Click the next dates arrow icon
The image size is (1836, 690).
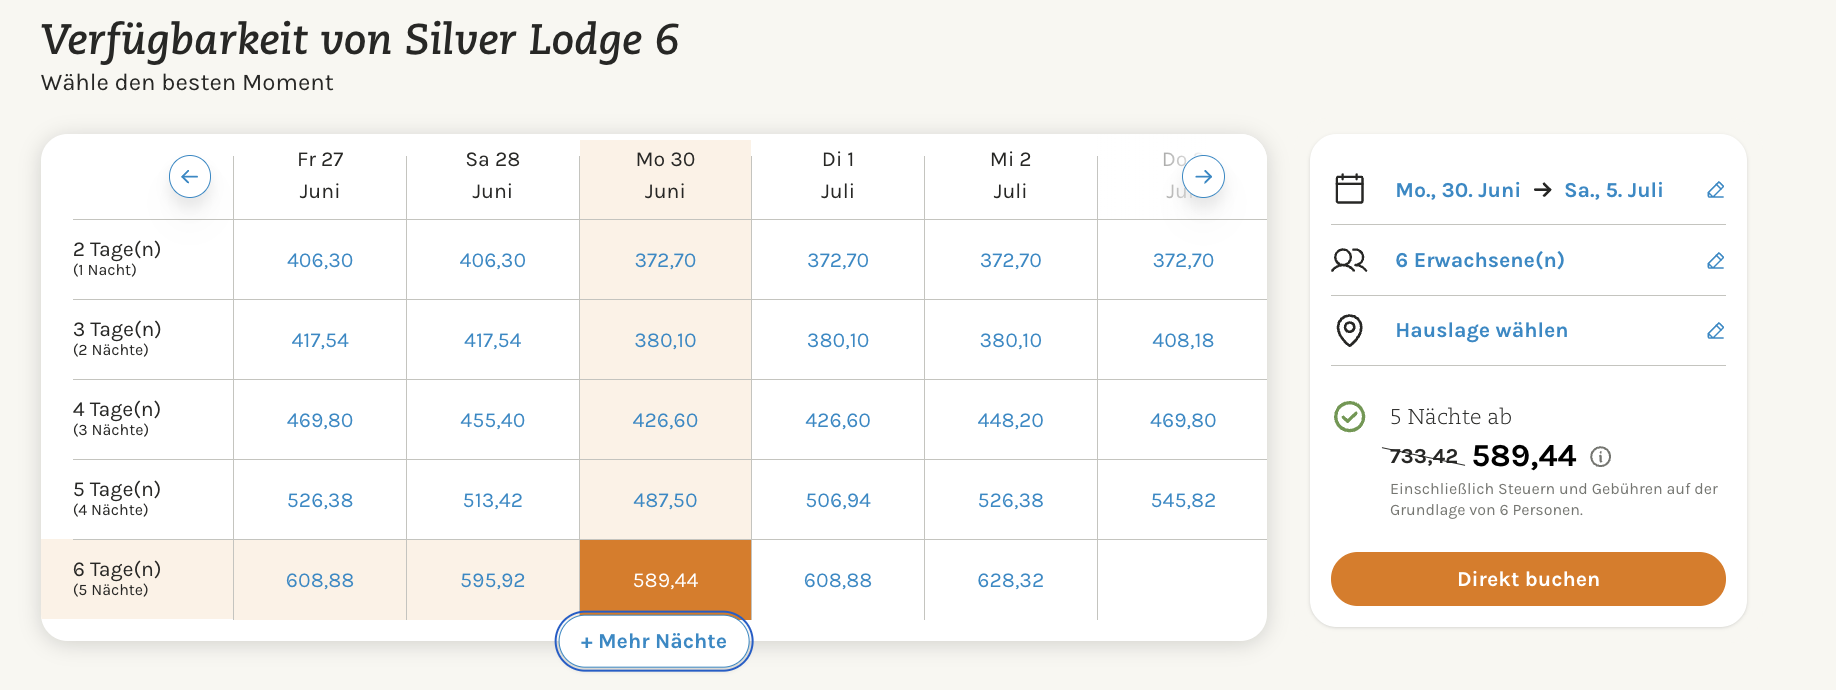pos(1203,177)
